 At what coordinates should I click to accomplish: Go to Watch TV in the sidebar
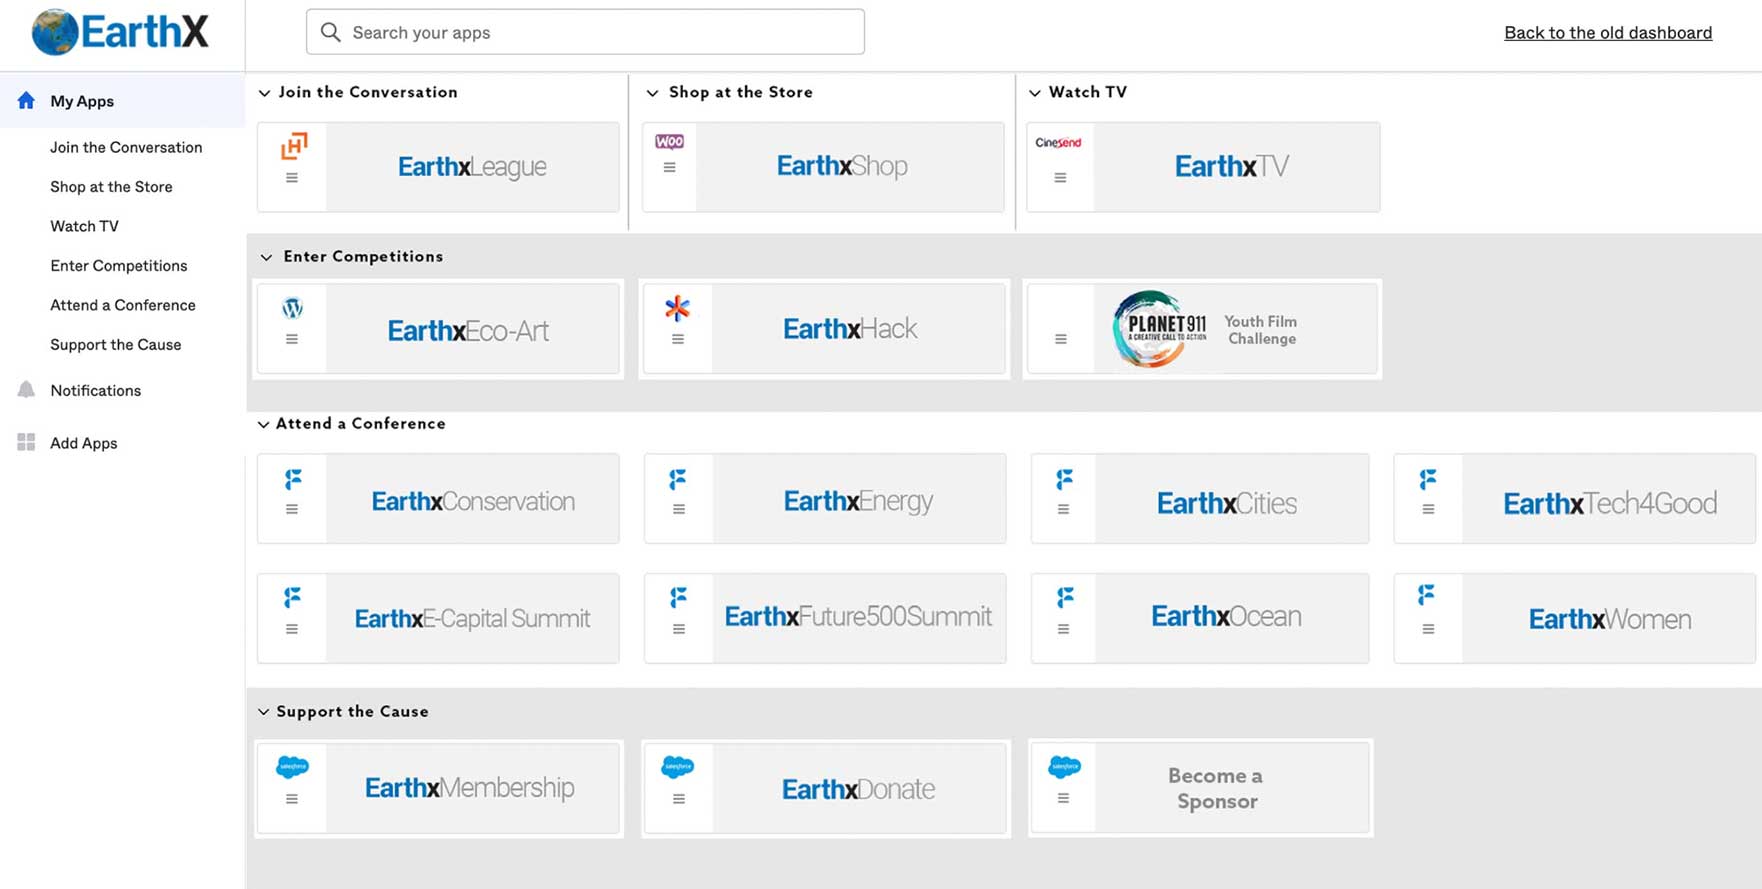pos(84,226)
